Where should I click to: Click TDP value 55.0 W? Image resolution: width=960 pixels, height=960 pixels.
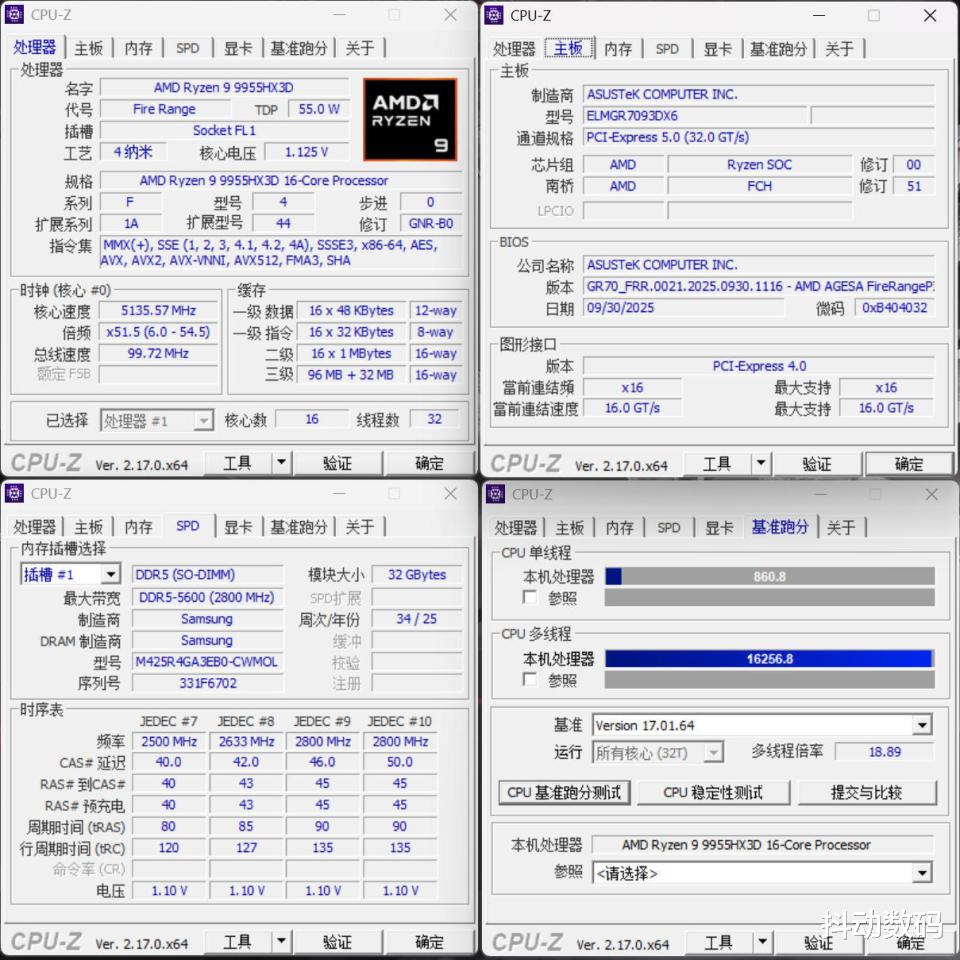tap(319, 109)
